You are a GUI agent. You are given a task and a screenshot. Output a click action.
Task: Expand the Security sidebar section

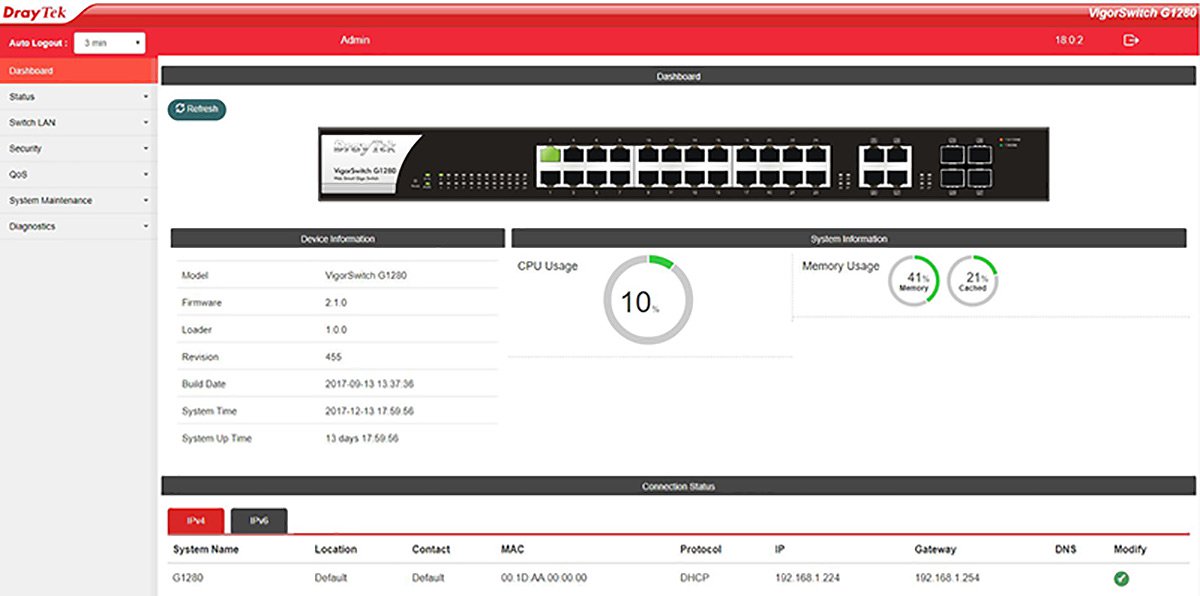click(x=78, y=149)
